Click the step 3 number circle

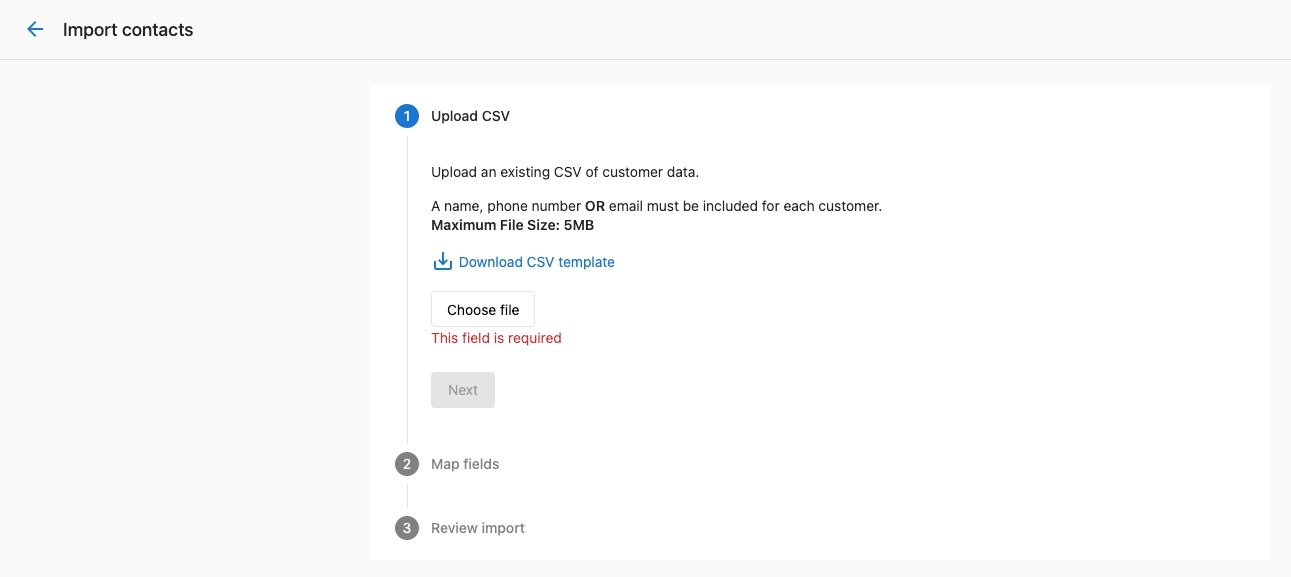tap(407, 528)
